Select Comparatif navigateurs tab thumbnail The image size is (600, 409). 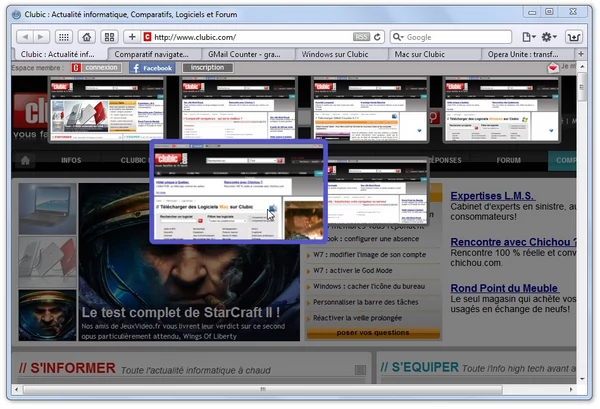tap(238, 108)
